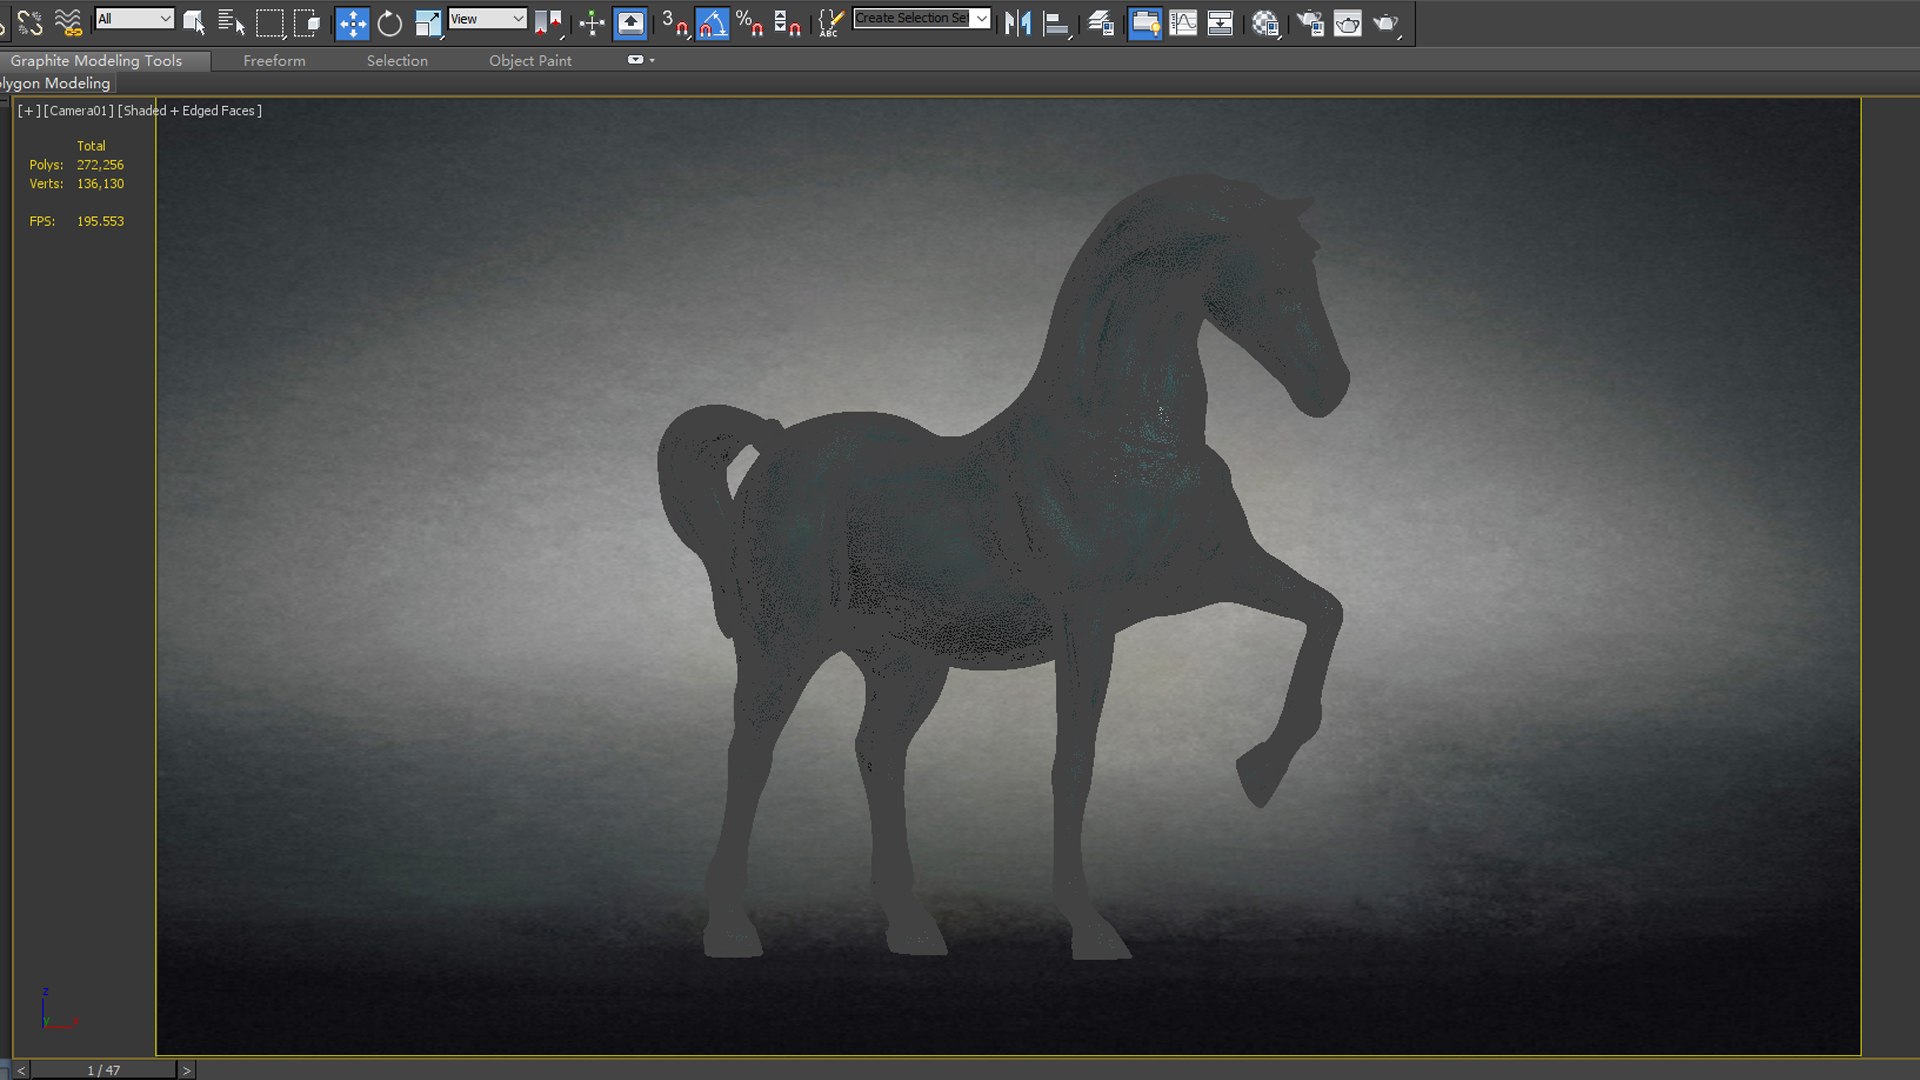Image resolution: width=1920 pixels, height=1080 pixels.
Task: Toggle 3D Snaps button
Action: (x=675, y=23)
